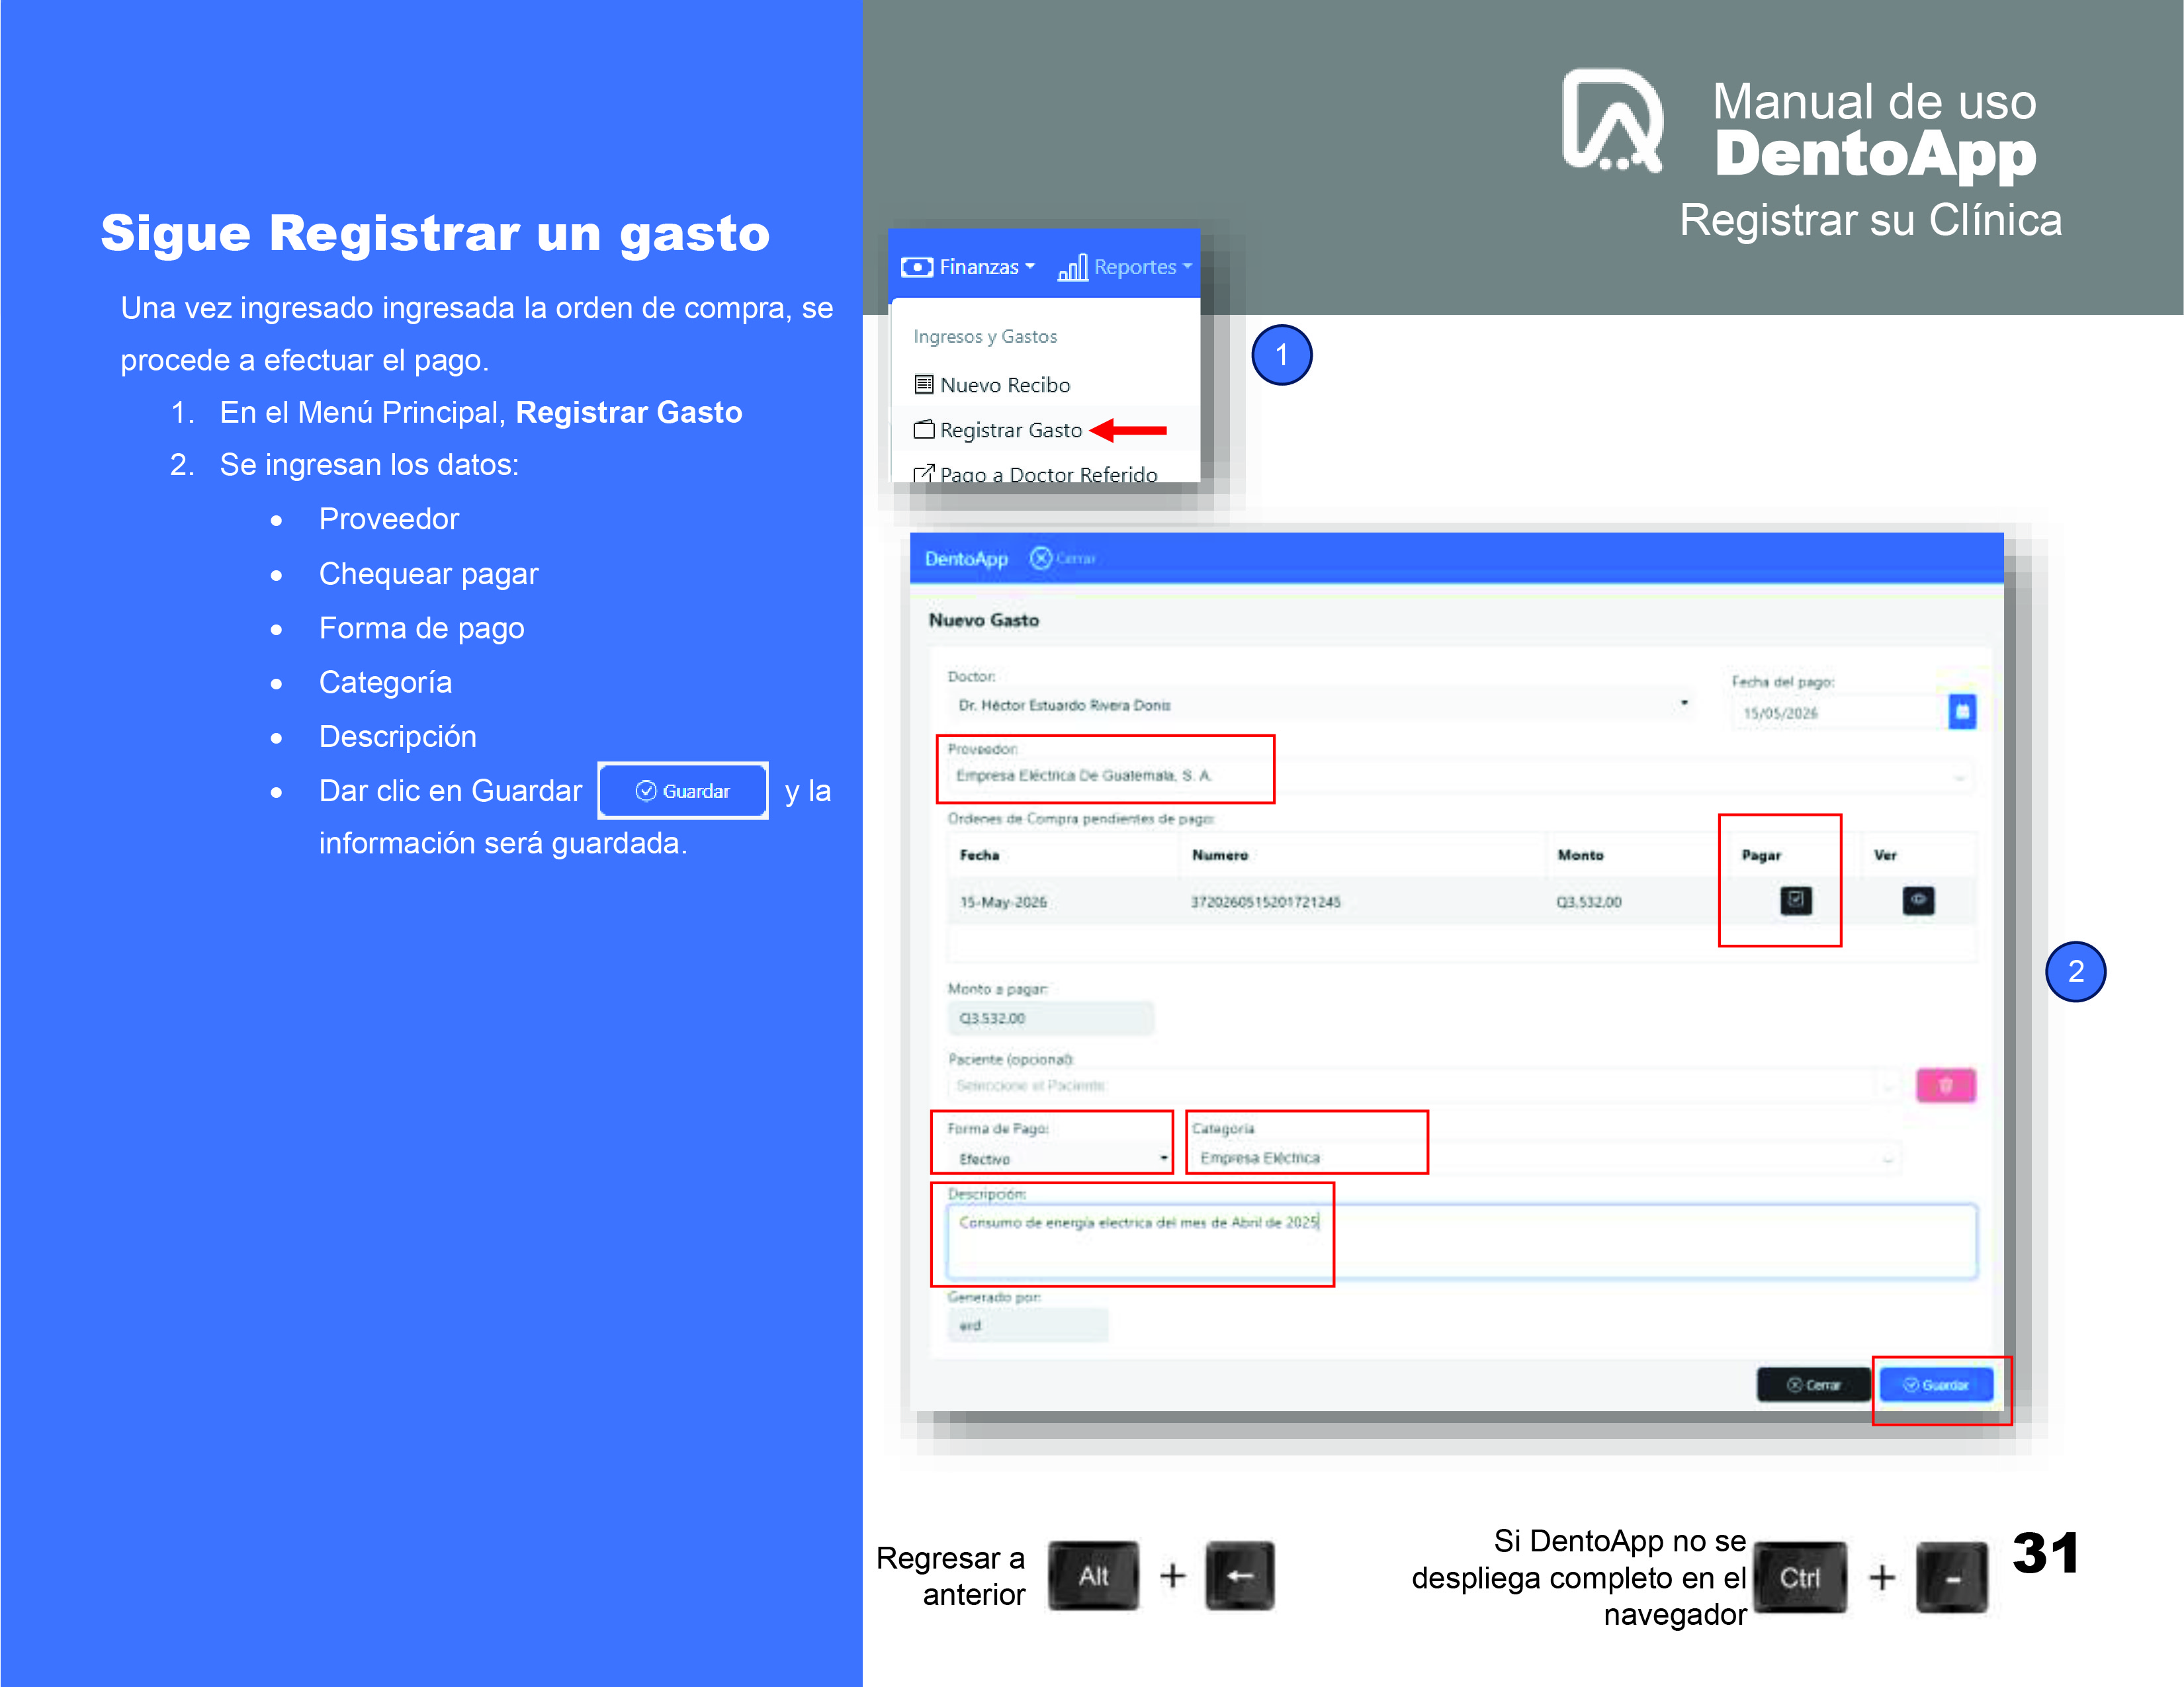Click the blue Guardar button in the form

click(x=1936, y=1385)
